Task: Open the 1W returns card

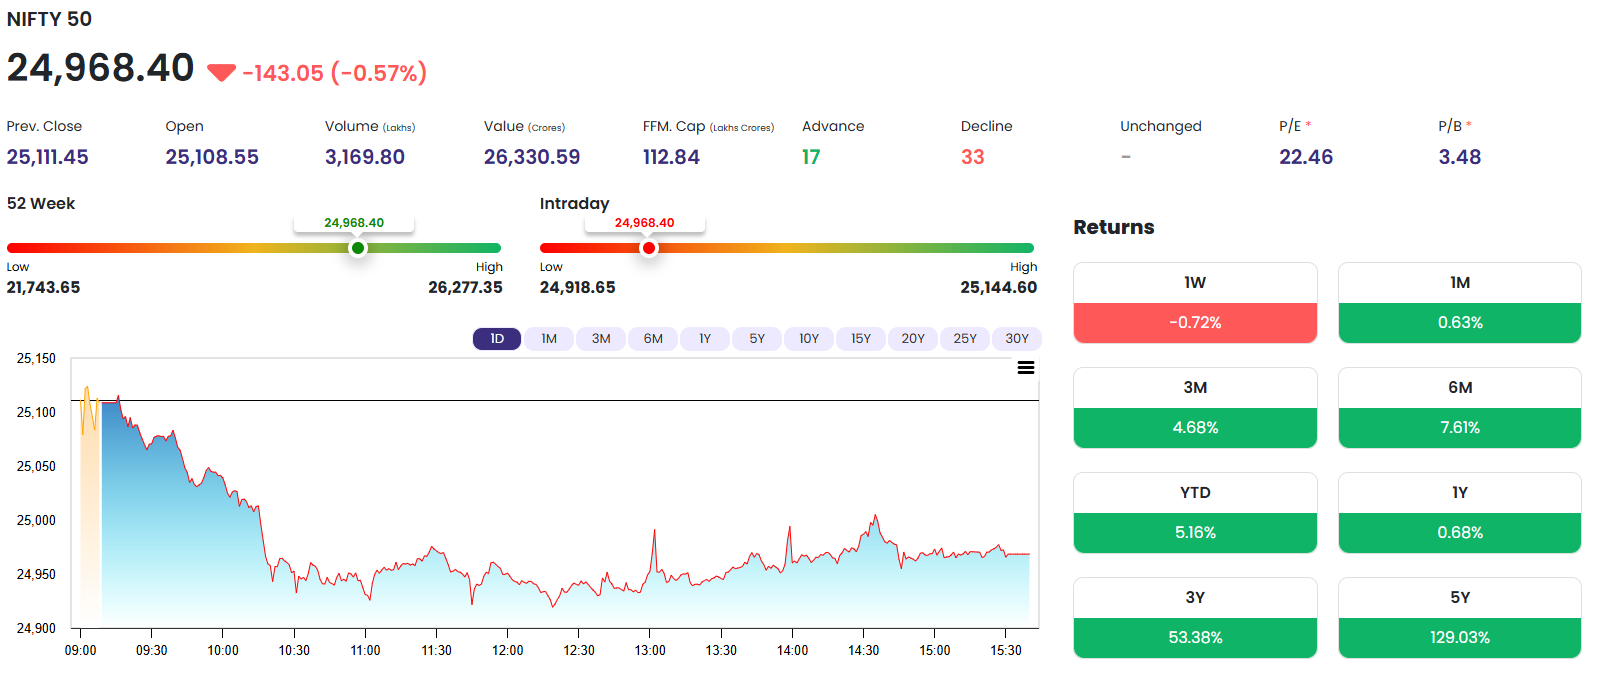Action: pyautogui.click(x=1195, y=303)
